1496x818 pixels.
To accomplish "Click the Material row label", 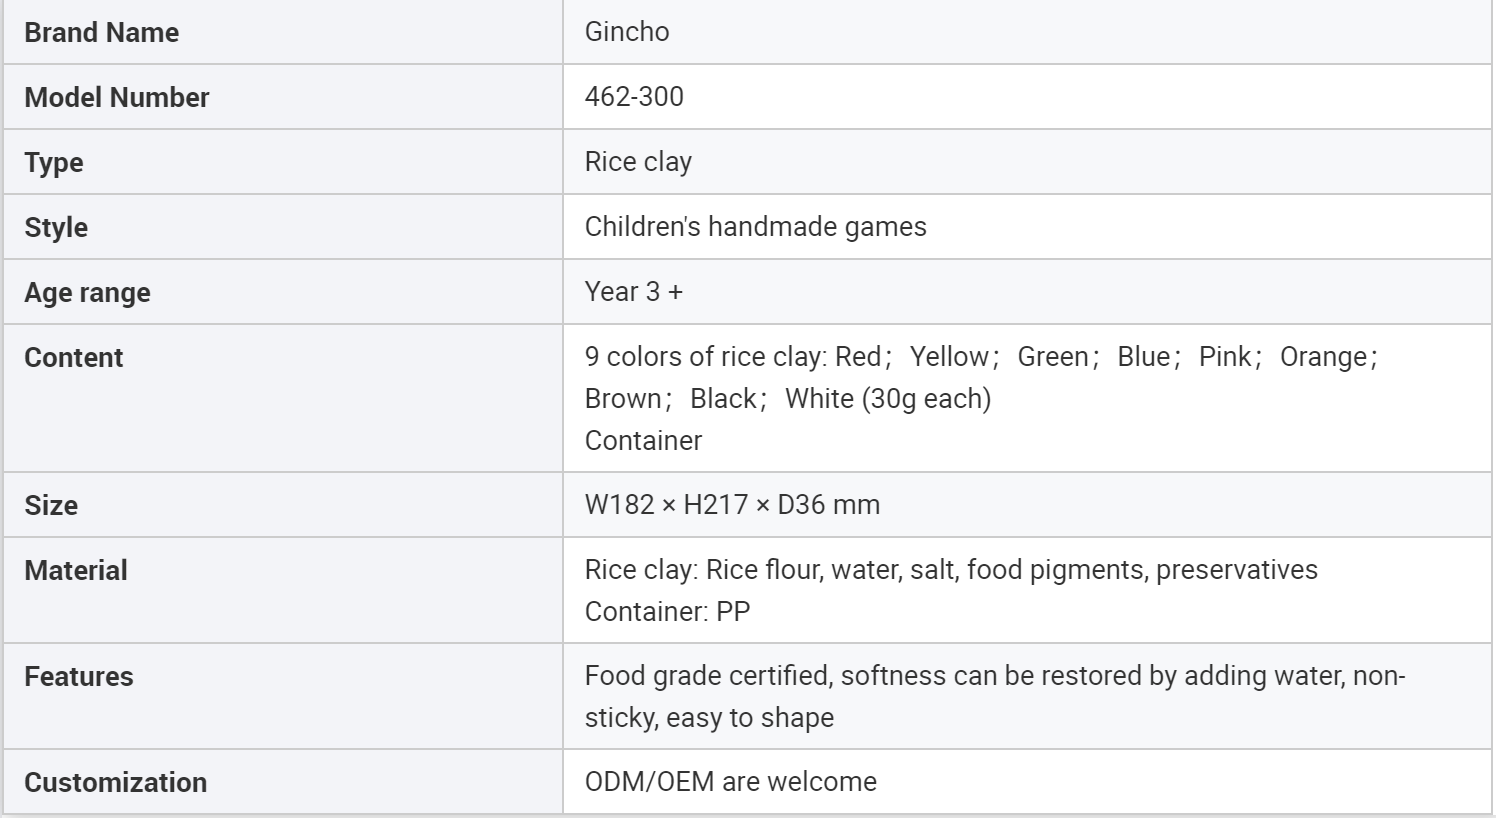I will 76,571.
